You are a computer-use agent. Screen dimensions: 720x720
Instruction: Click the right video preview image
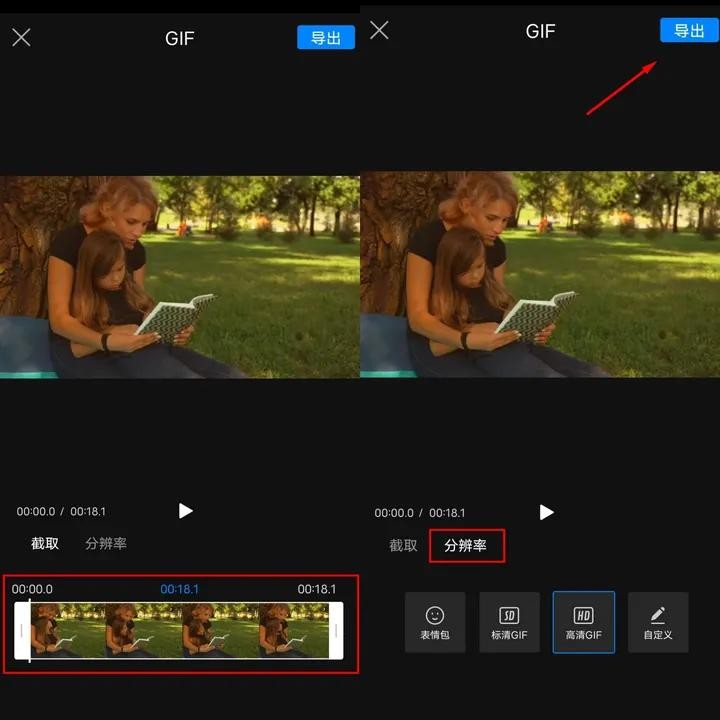[540, 274]
